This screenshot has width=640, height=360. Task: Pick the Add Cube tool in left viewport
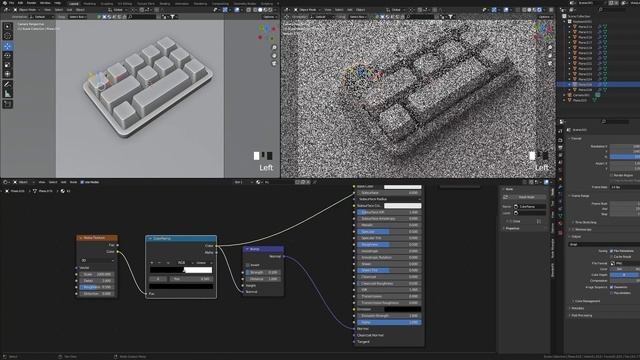pos(8,104)
